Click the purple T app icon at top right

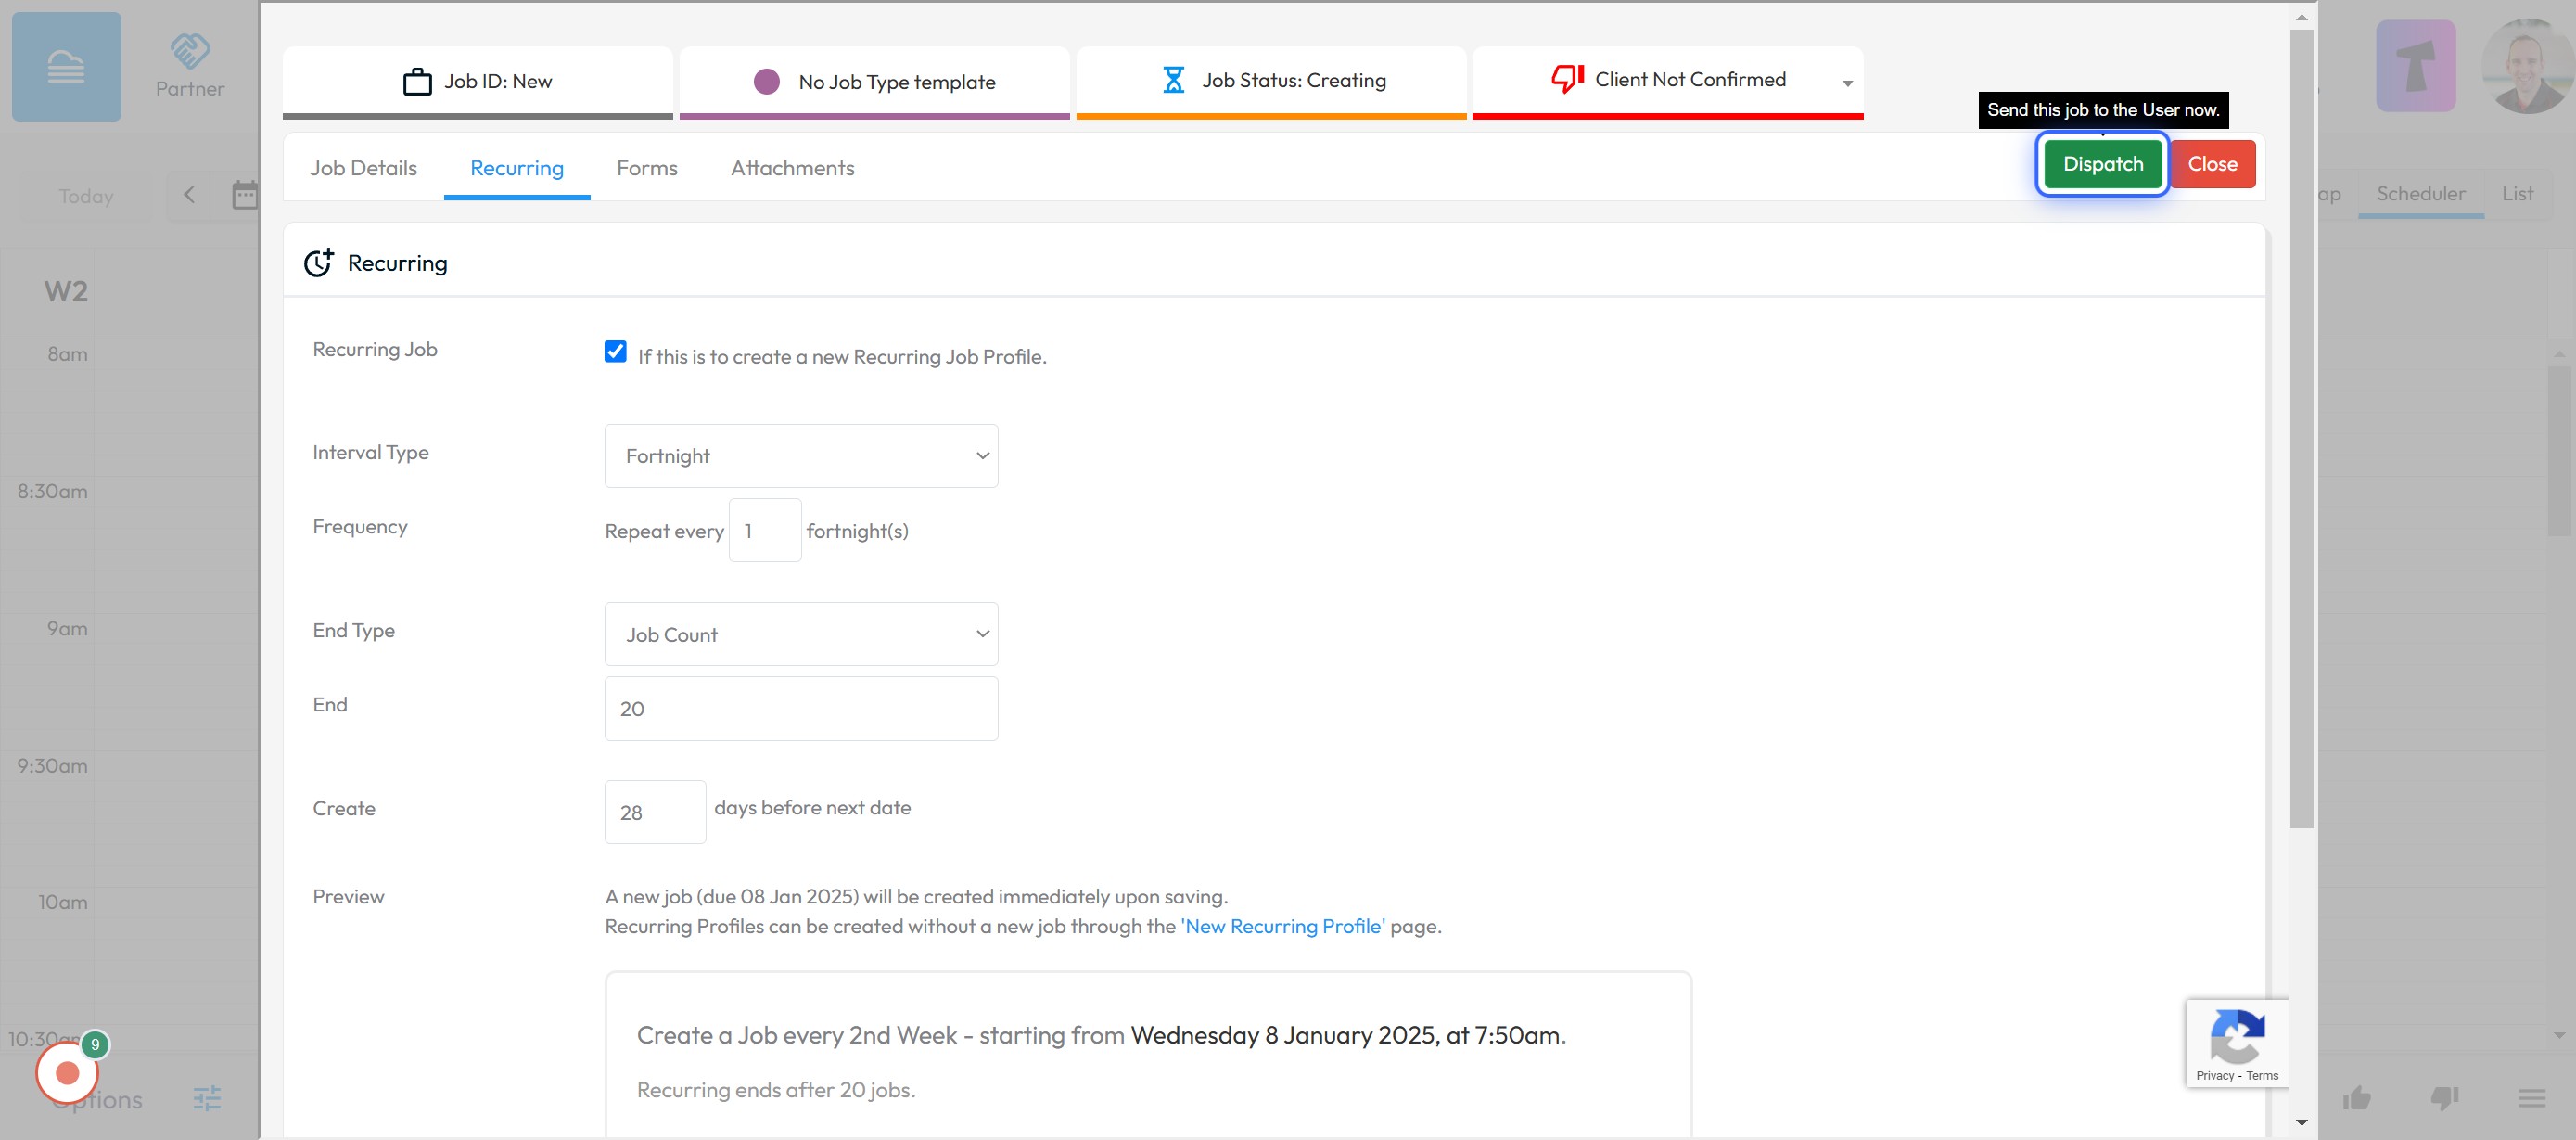pos(2416,66)
